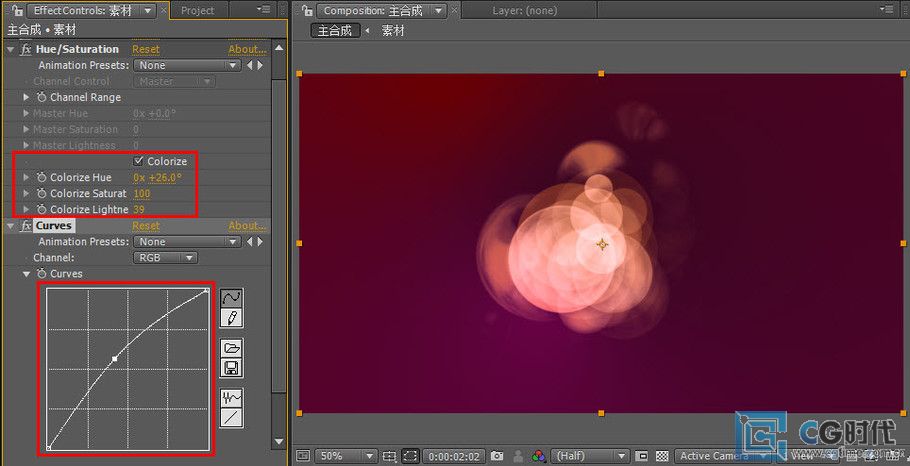Click the Colorize Hue +26.0° value
Viewport: 910px width, 466px height.
coord(165,178)
